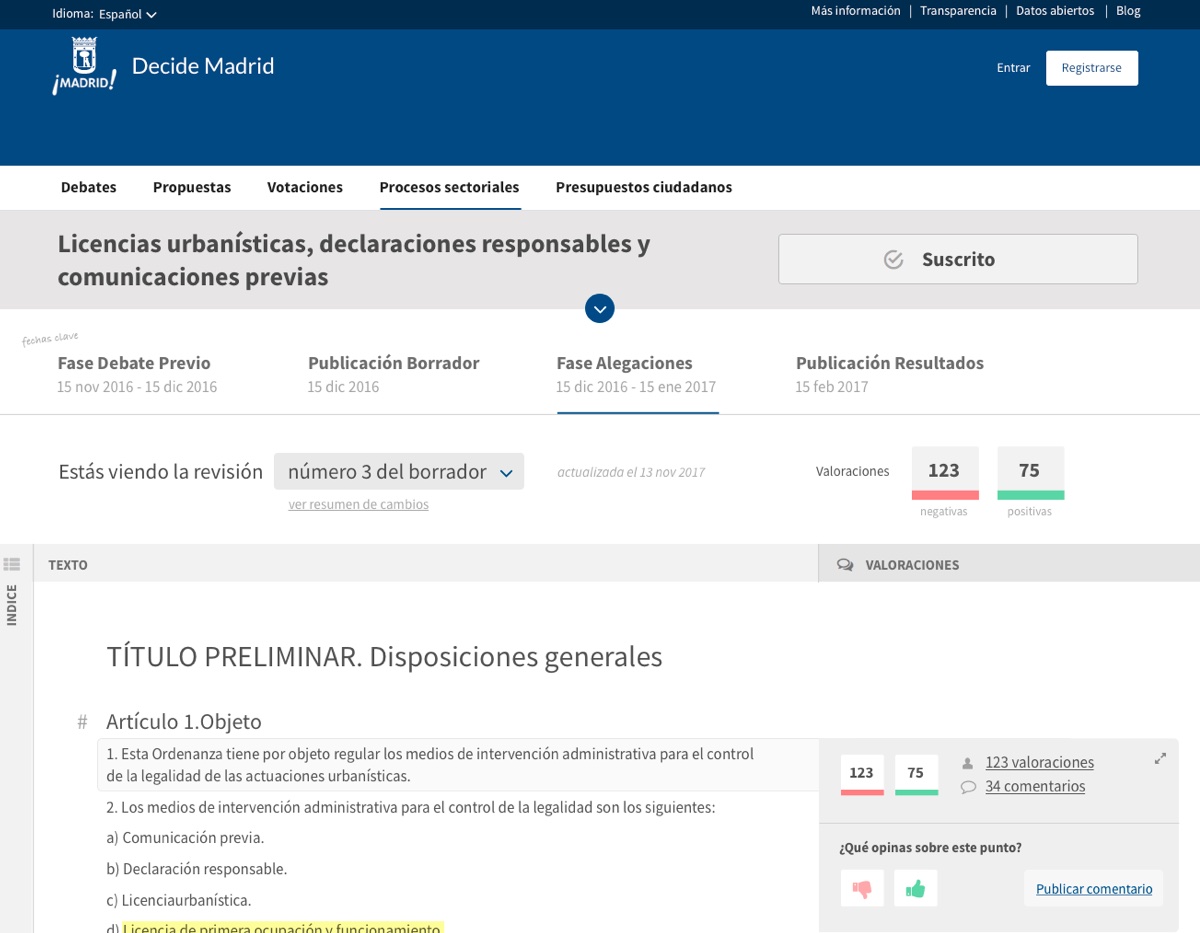
Task: Open the draft revision number dropdown
Action: (398, 472)
